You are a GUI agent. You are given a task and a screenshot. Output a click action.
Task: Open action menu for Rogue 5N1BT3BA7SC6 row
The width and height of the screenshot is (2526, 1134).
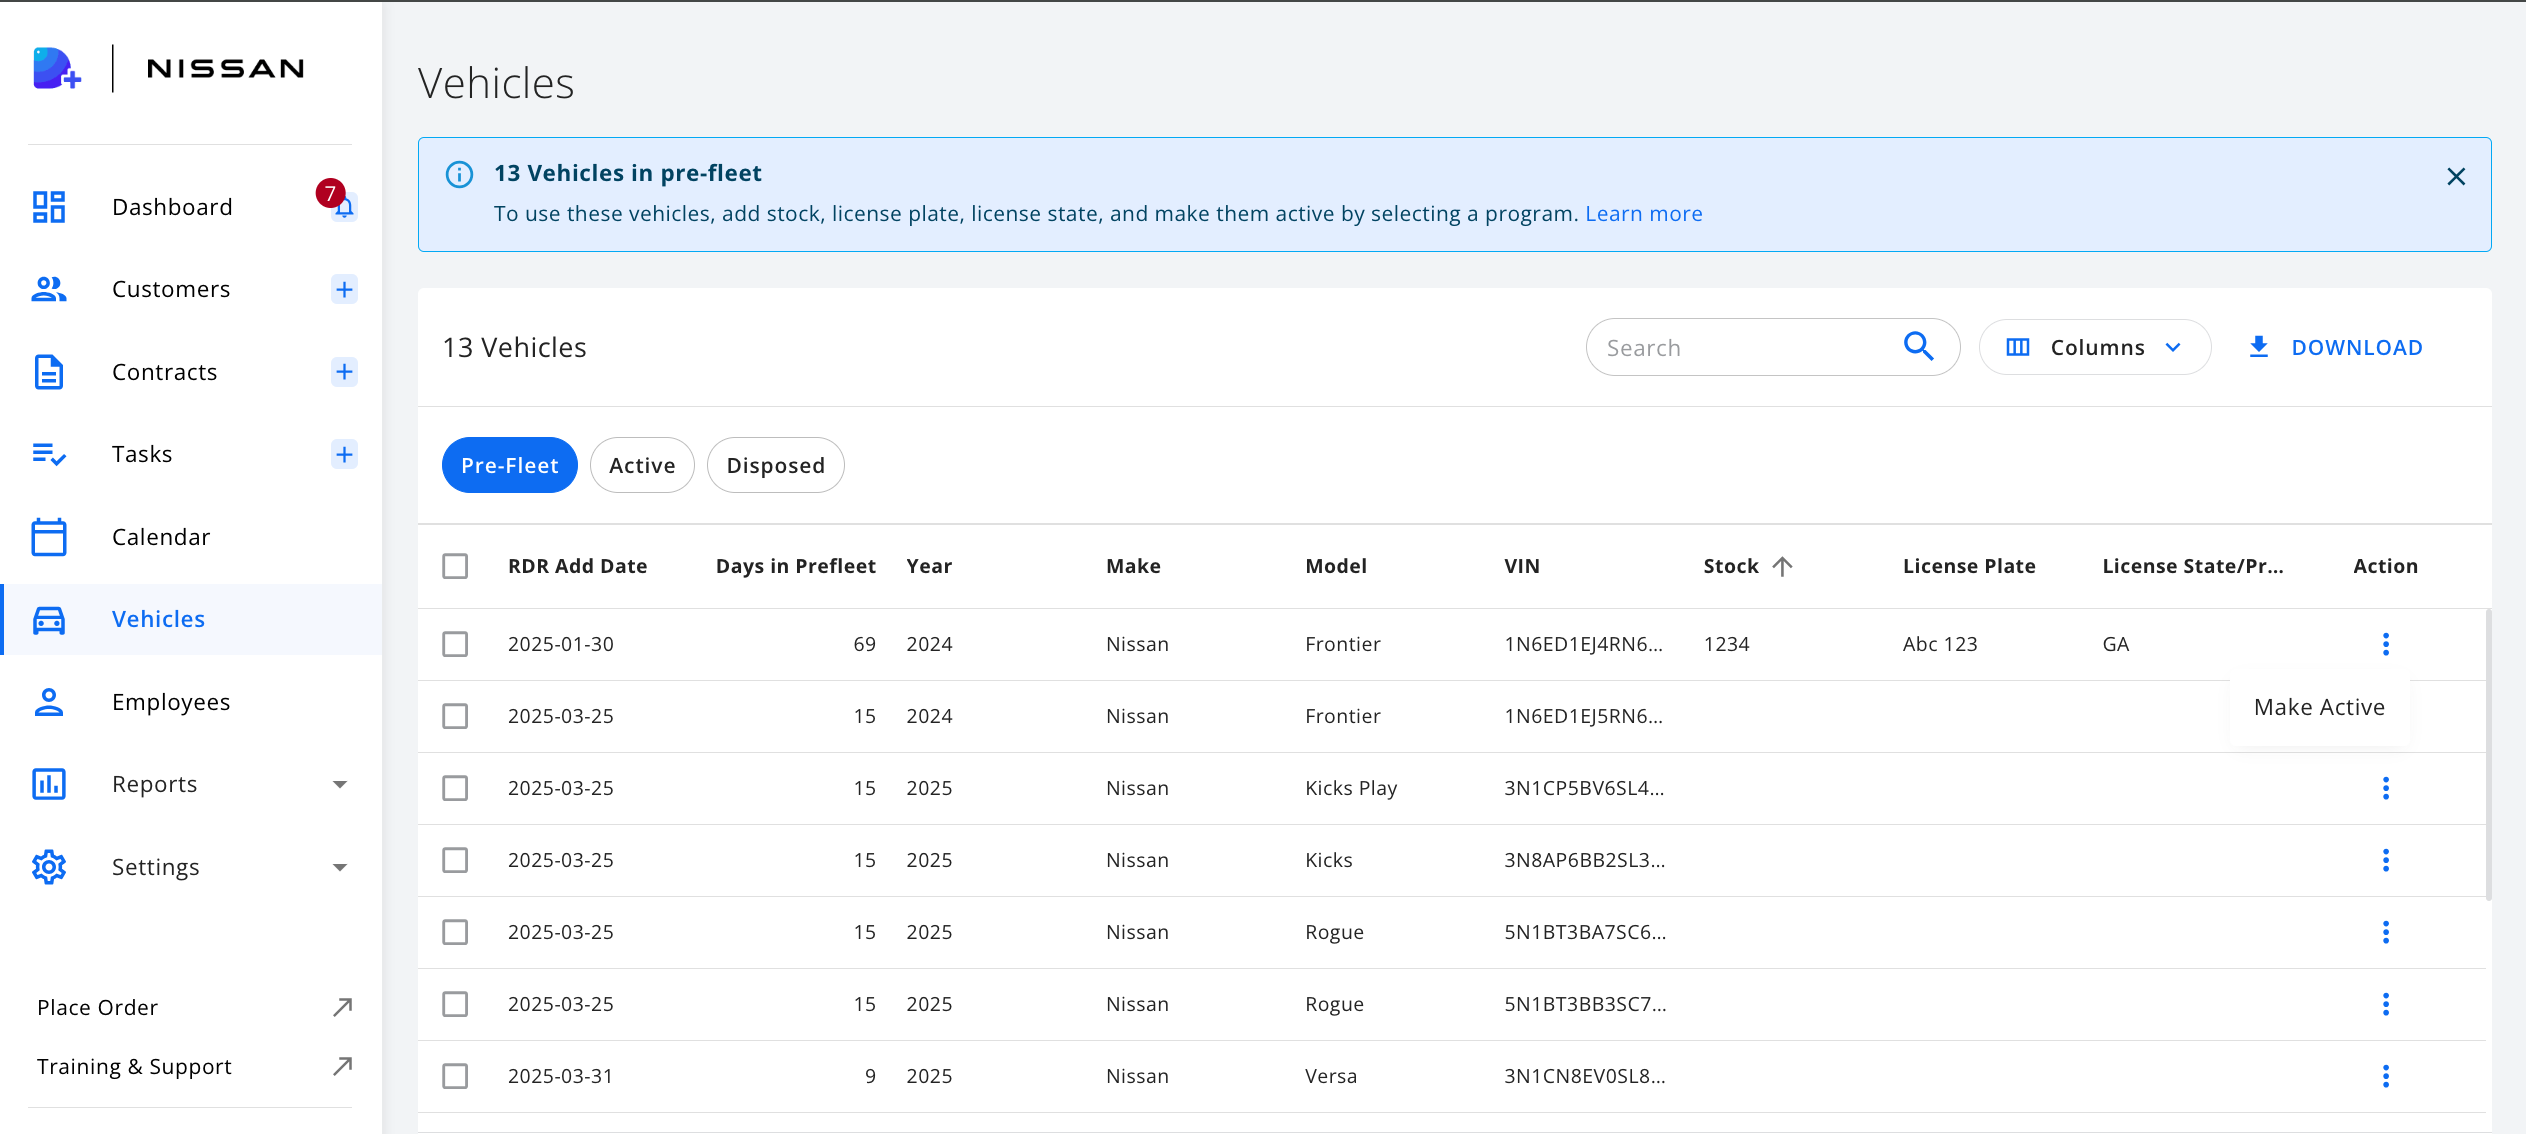pos(2386,932)
